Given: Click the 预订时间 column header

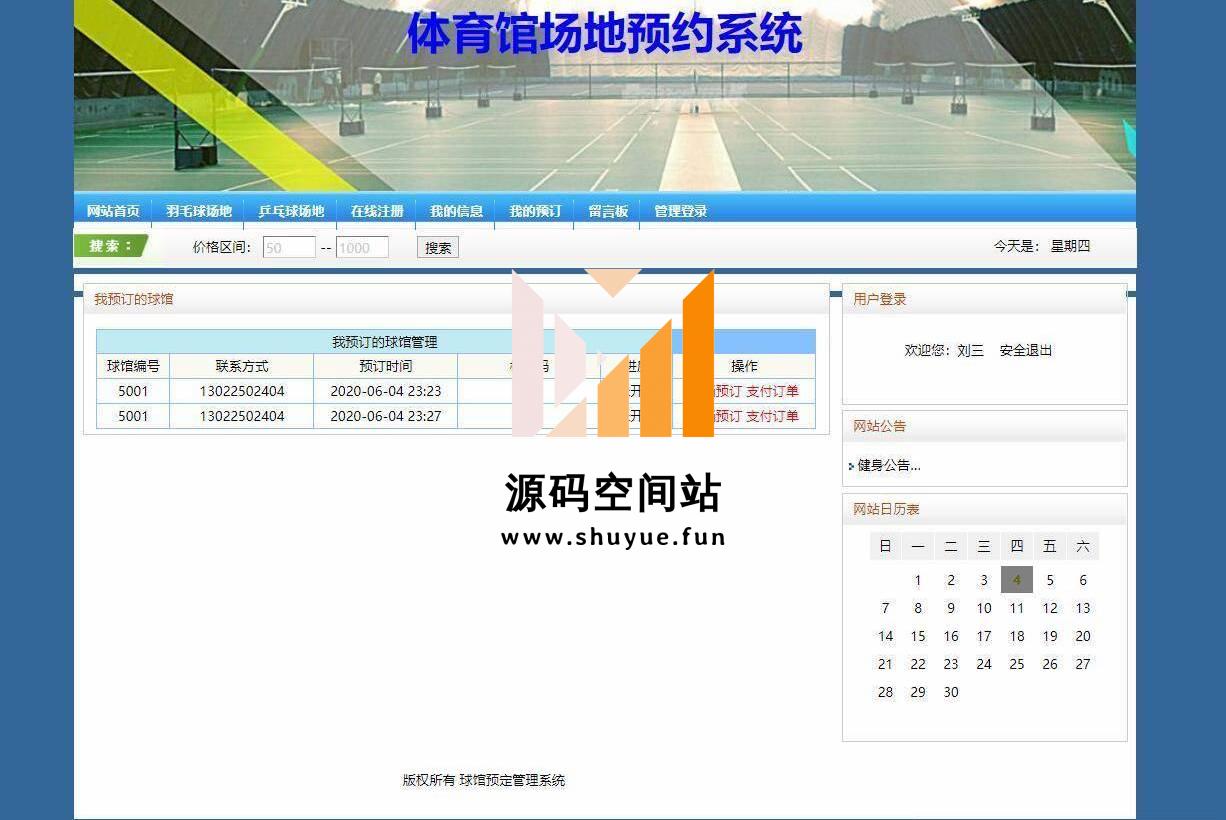Looking at the screenshot, I should [386, 366].
